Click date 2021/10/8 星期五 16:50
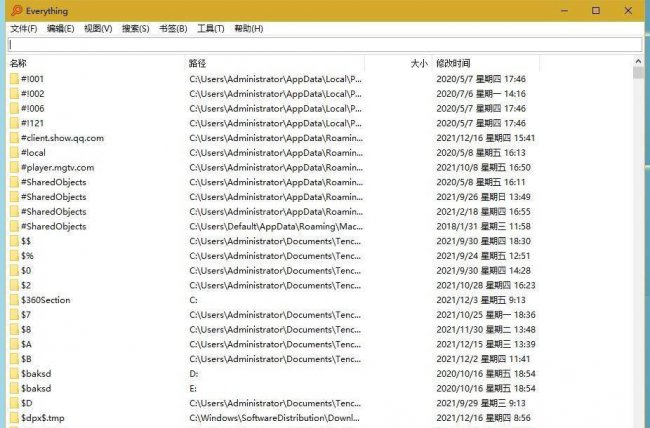This screenshot has width=650, height=428. (x=483, y=168)
